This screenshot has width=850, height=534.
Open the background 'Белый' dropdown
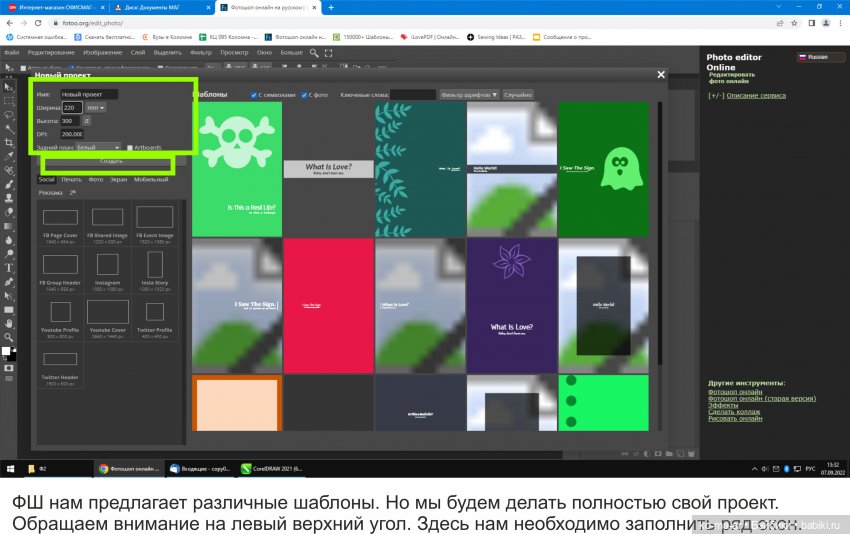98,147
